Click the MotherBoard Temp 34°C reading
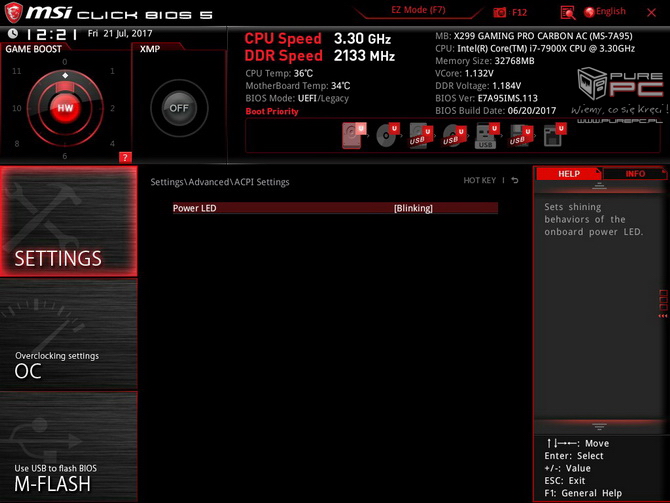Screen dimensions: 670x503 298,85
